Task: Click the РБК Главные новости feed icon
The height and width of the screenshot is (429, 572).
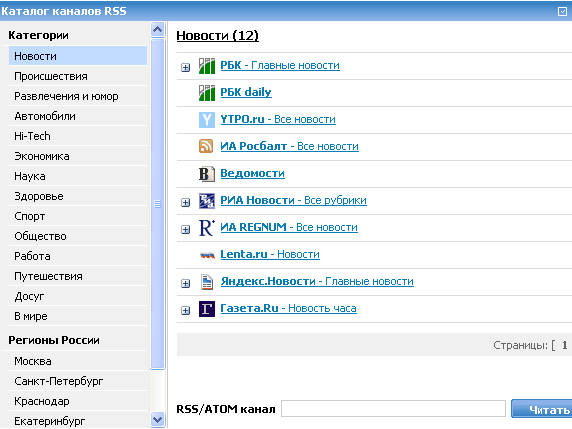Action: point(206,66)
